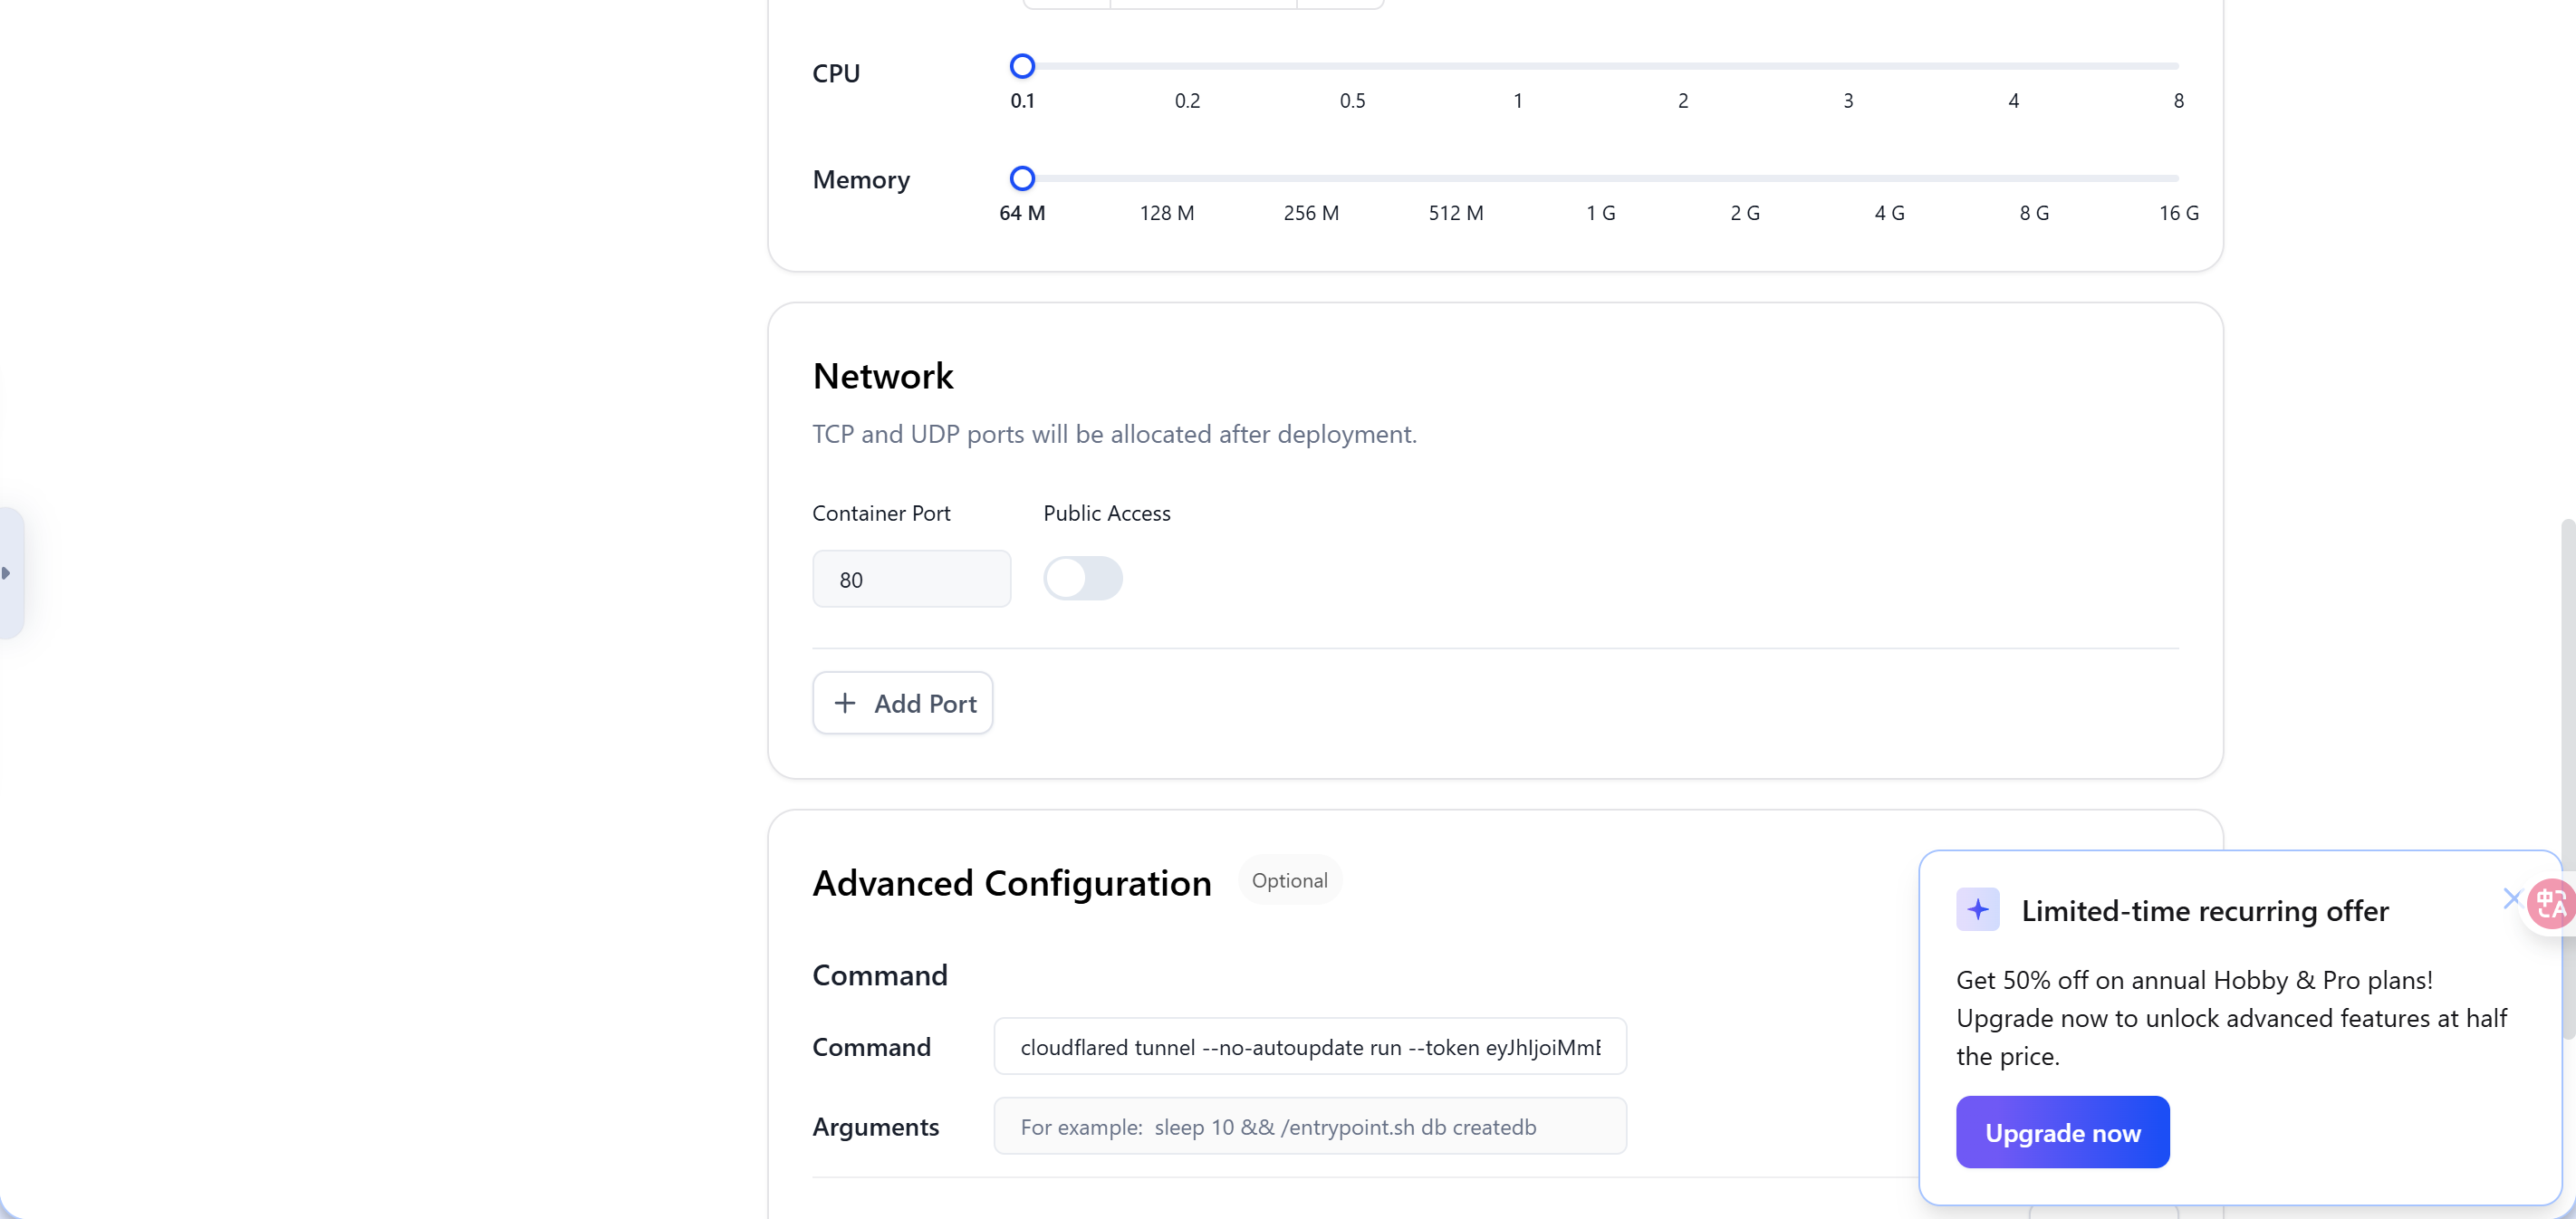
Task: Click the '0.2' CPU label
Action: coord(1187,101)
